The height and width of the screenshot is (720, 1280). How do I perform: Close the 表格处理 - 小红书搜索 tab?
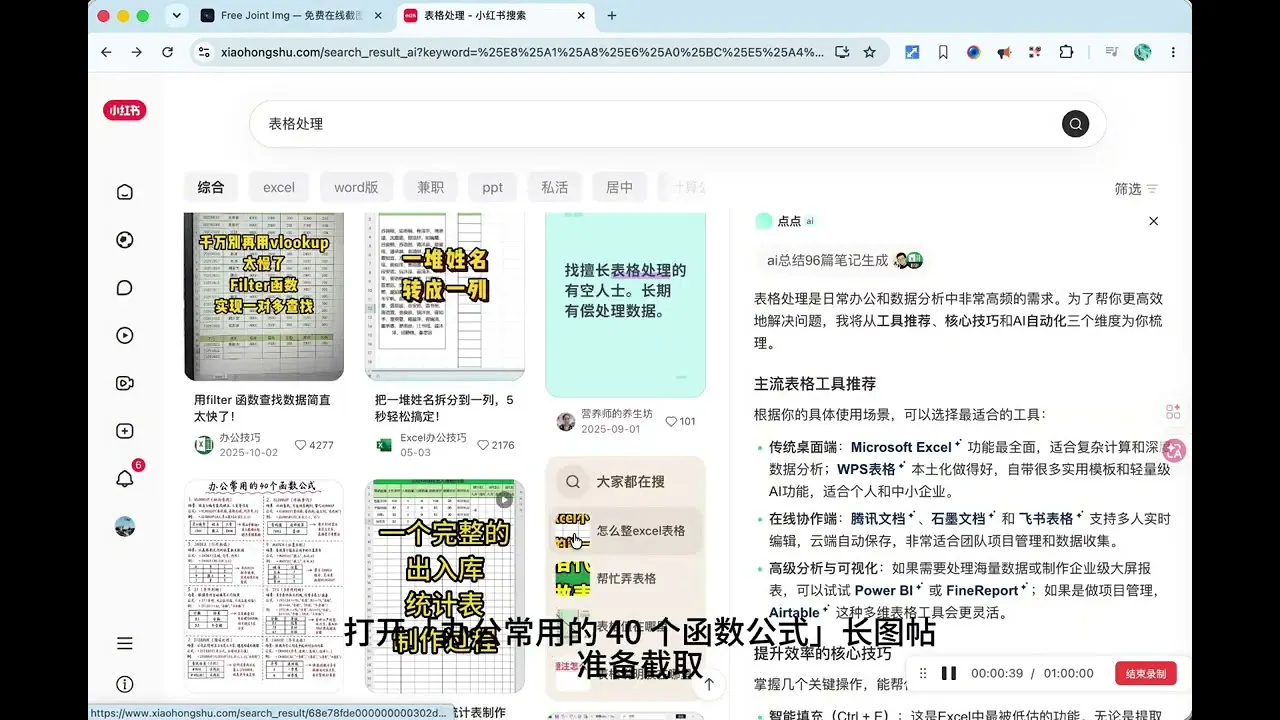(579, 15)
